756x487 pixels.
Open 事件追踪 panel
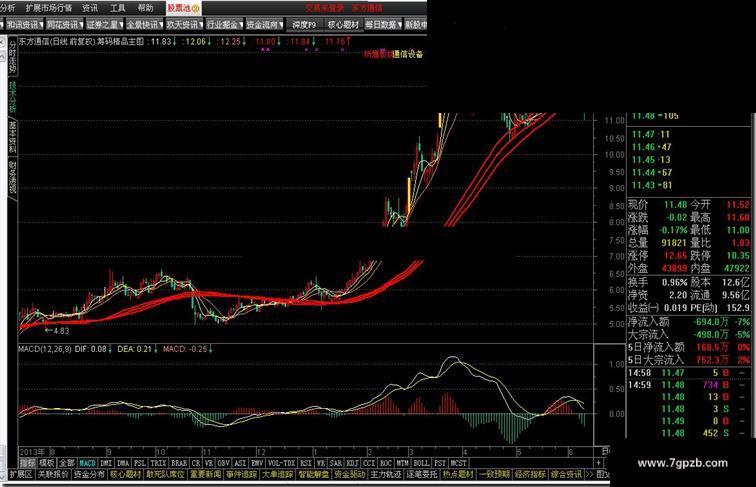242,474
